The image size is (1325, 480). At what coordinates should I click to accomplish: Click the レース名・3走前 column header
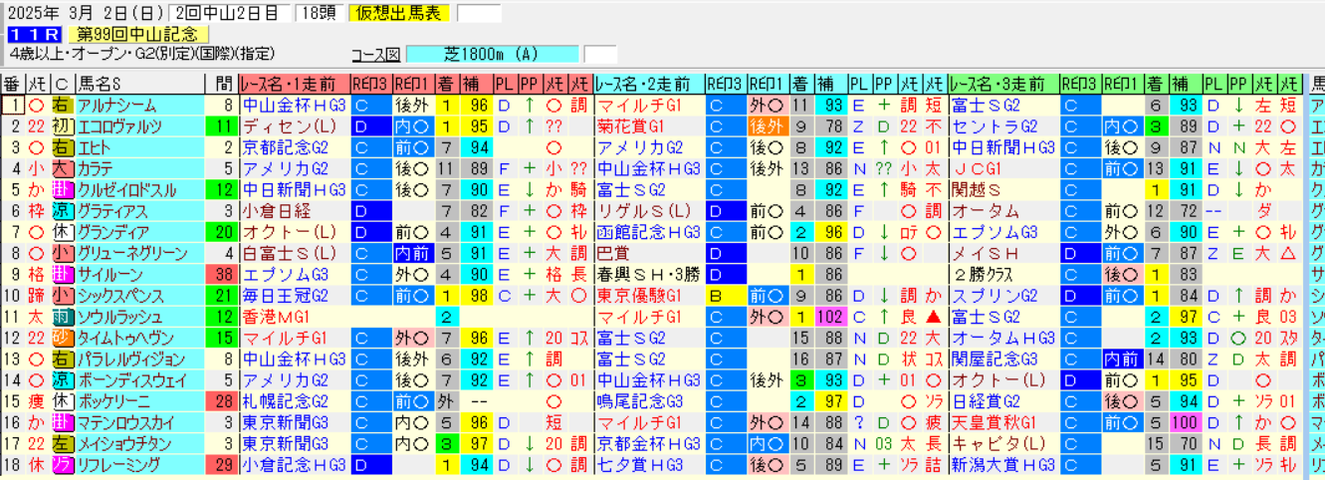point(1003,83)
